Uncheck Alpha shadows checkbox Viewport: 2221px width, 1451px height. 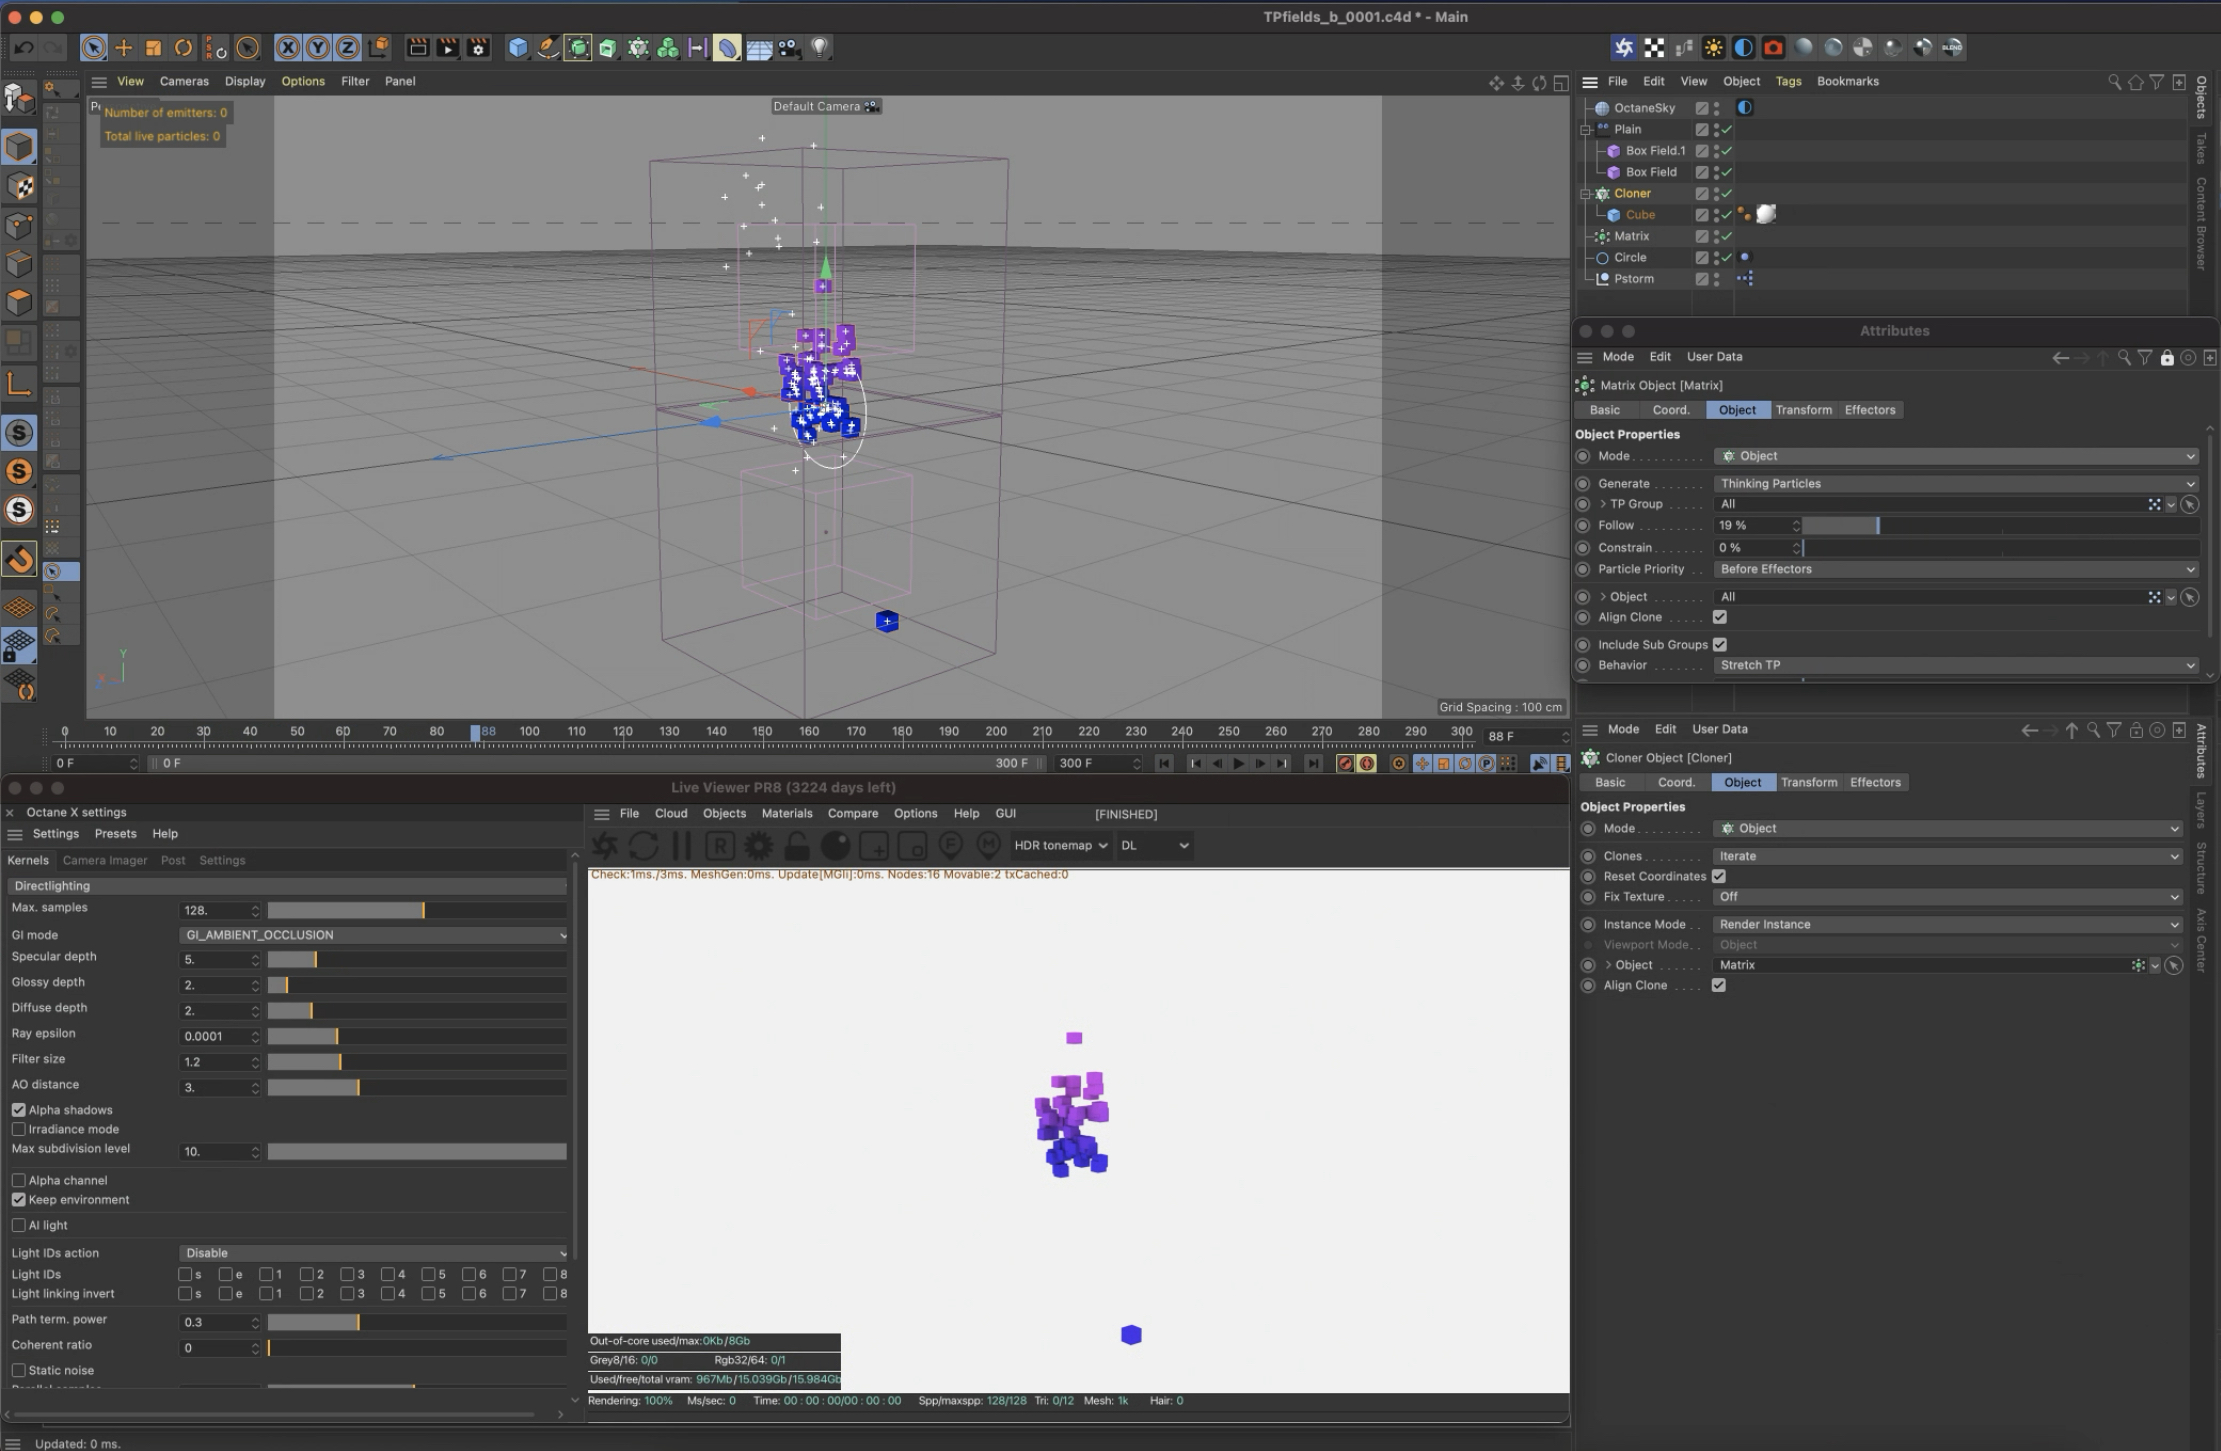point(19,1110)
